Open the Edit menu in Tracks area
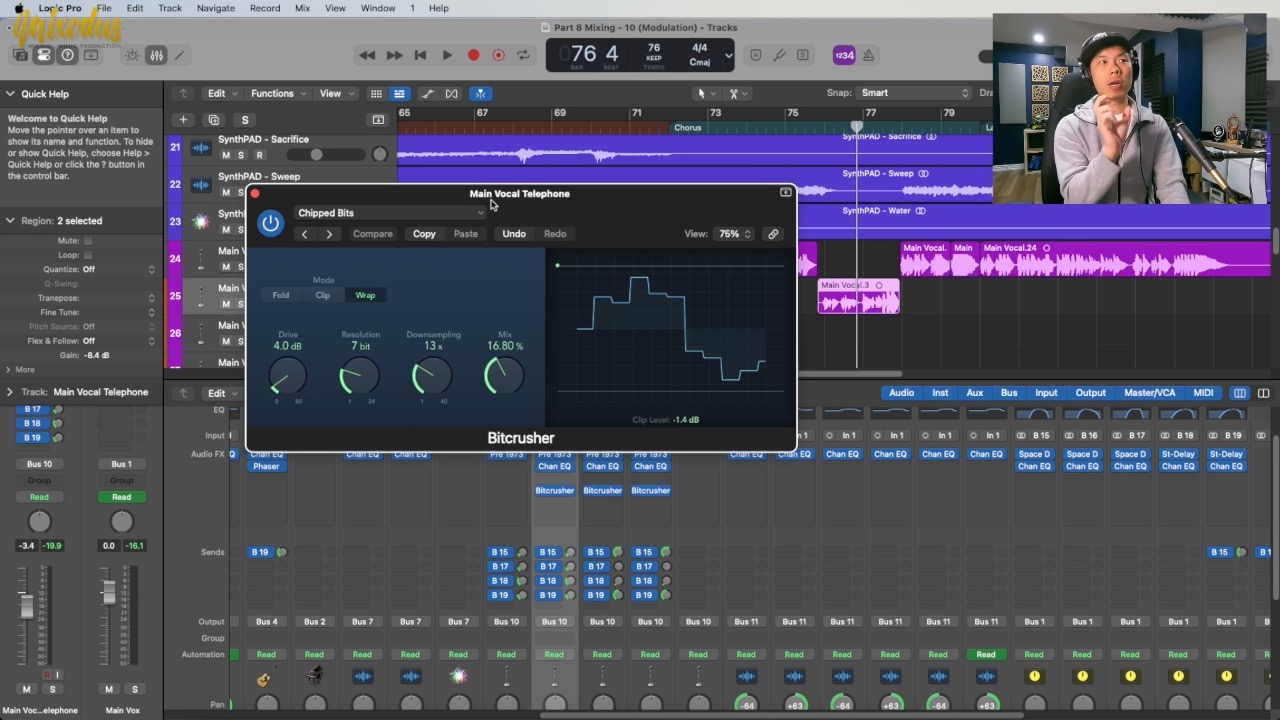This screenshot has height=720, width=1280. pos(222,93)
